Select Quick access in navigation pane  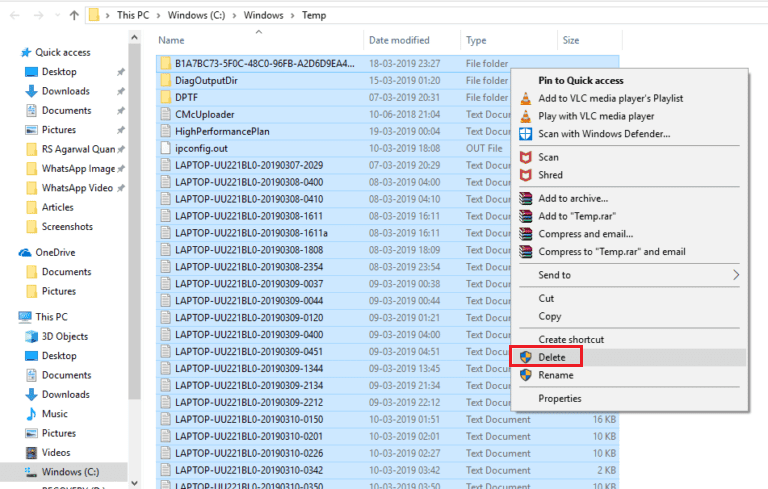pyautogui.click(x=63, y=52)
